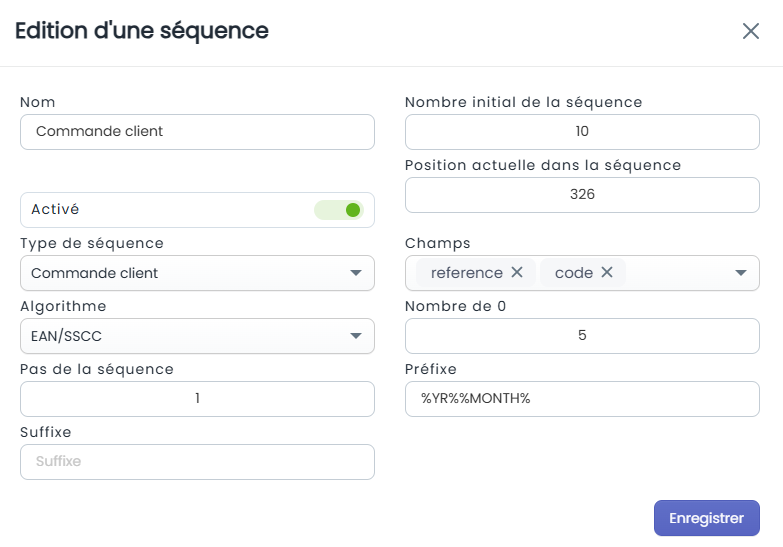Click the Activé label text
This screenshot has height=547, width=783.
[x=55, y=209]
